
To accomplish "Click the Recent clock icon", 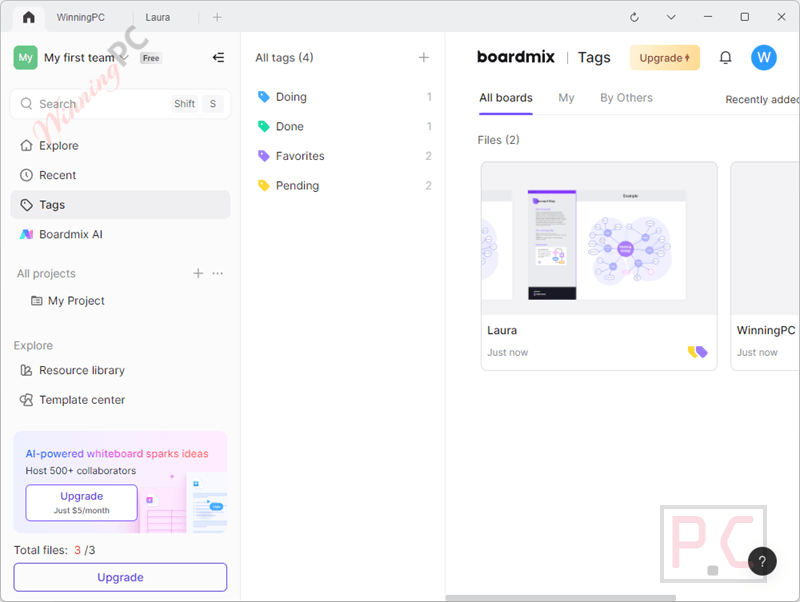I will coord(26,175).
